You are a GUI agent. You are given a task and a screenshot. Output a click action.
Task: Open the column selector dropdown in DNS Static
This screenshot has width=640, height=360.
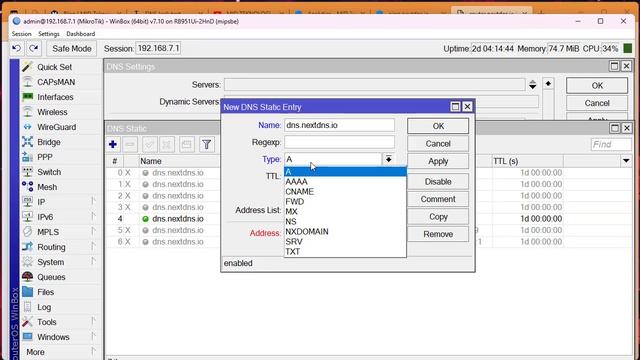pyautogui.click(x=626, y=161)
